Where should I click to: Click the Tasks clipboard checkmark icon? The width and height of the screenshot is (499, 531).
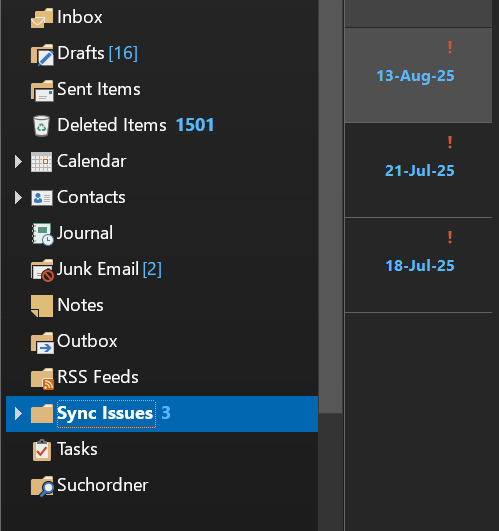pyautogui.click(x=42, y=450)
